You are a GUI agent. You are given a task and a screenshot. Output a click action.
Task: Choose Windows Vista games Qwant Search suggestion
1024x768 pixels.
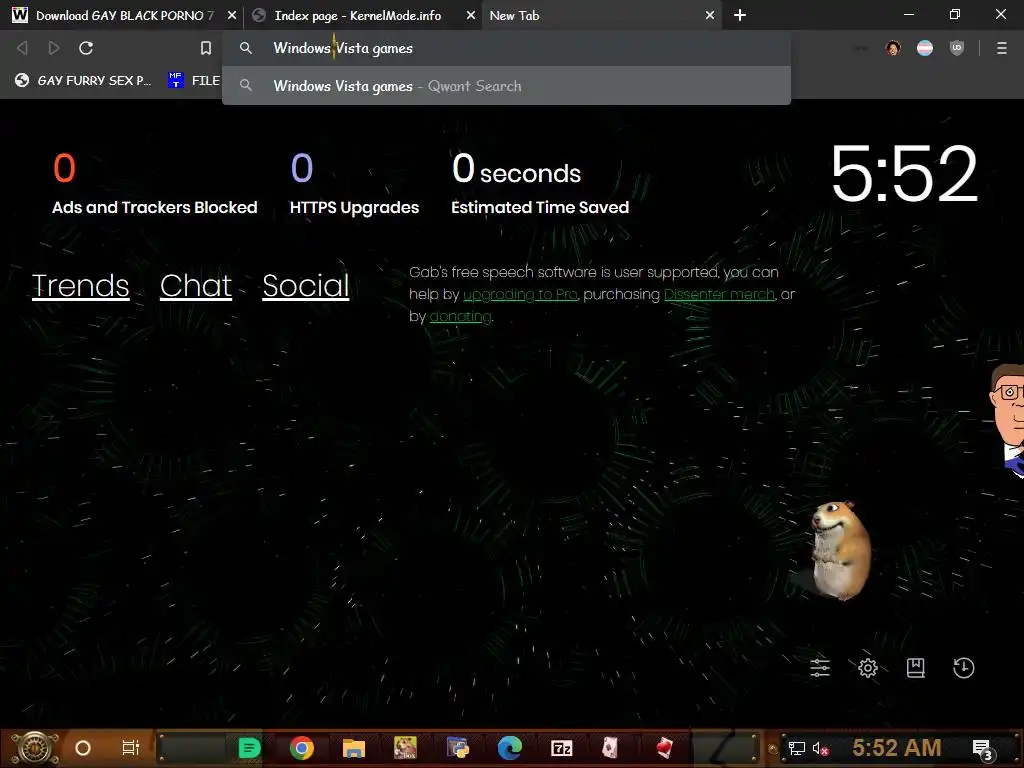tap(506, 86)
